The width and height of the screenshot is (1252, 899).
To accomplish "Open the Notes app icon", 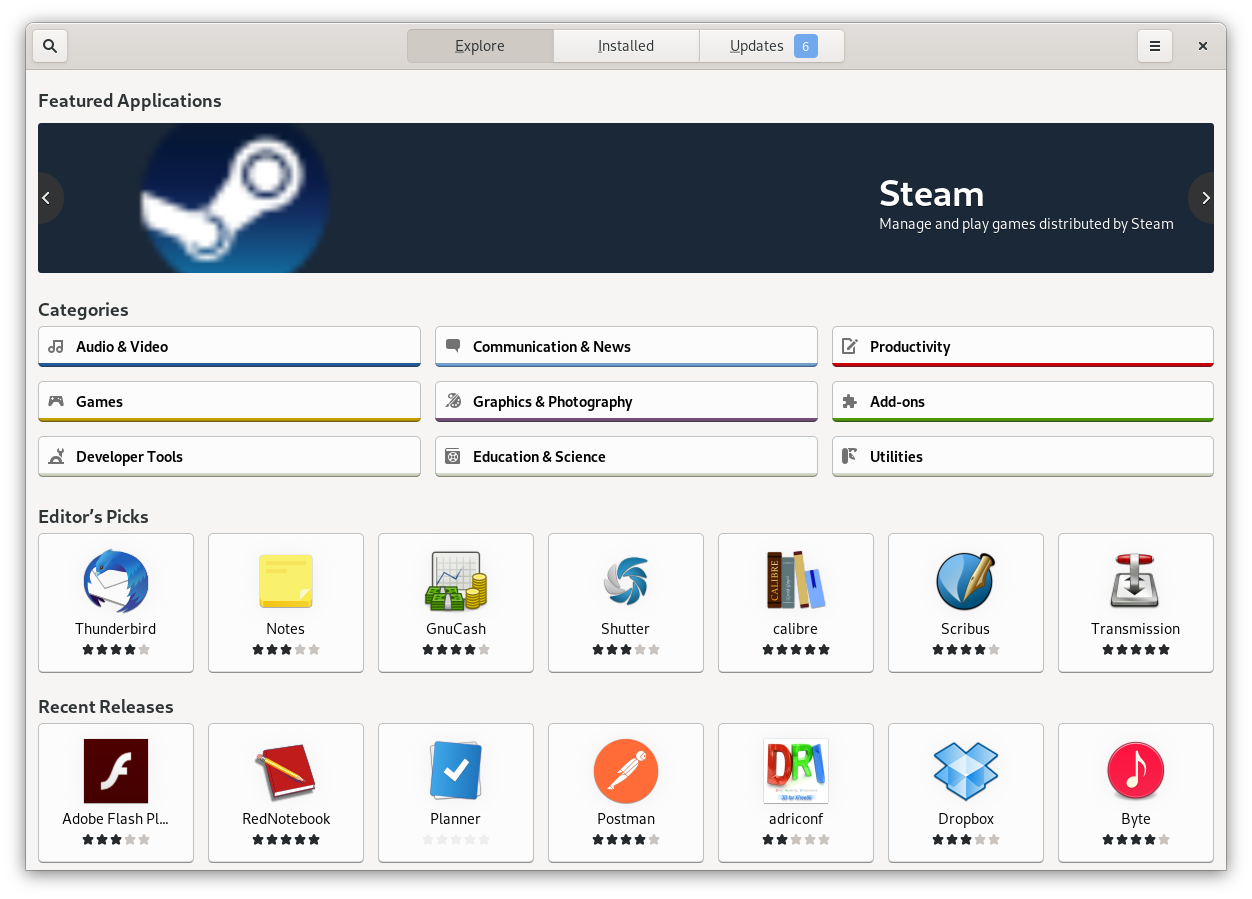I will click(x=286, y=581).
